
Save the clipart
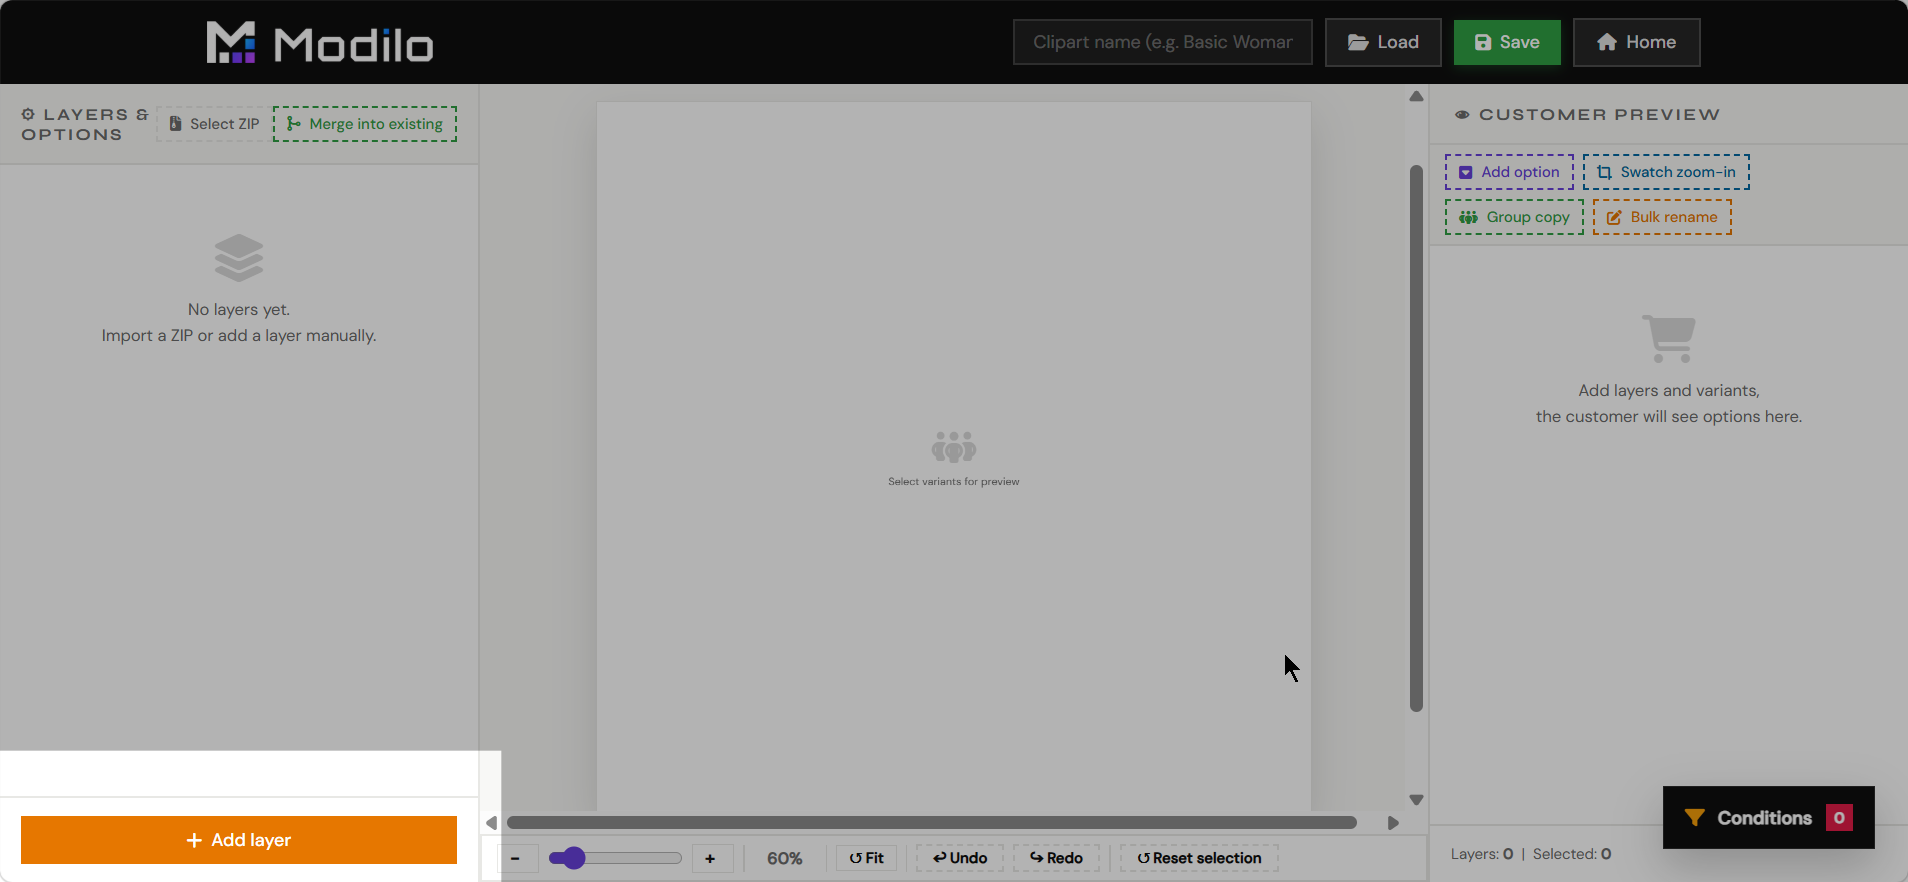pyautogui.click(x=1507, y=42)
